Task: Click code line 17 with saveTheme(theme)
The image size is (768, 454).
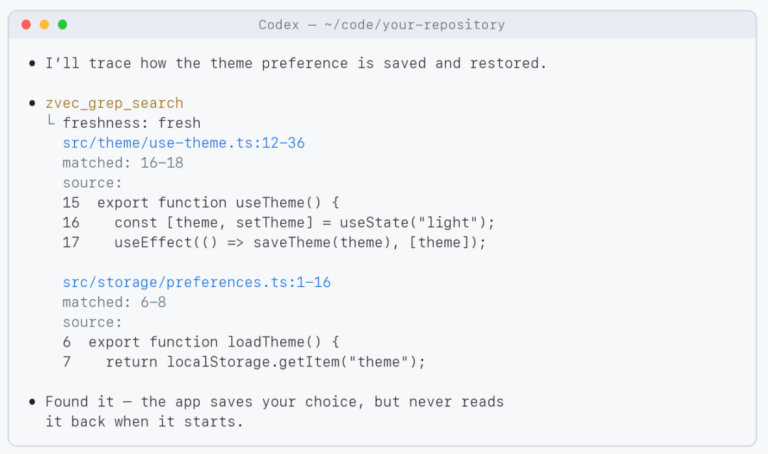Action: [274, 243]
